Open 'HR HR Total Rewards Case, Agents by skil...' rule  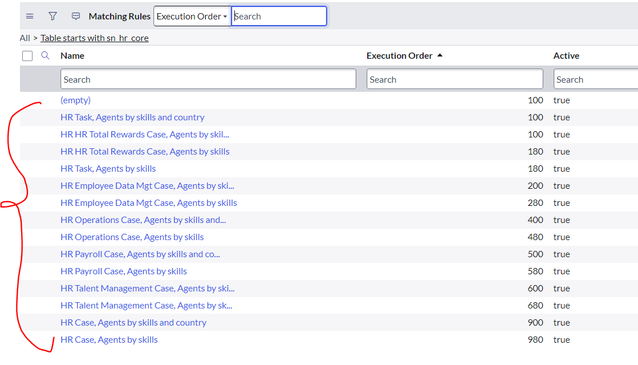click(x=145, y=134)
